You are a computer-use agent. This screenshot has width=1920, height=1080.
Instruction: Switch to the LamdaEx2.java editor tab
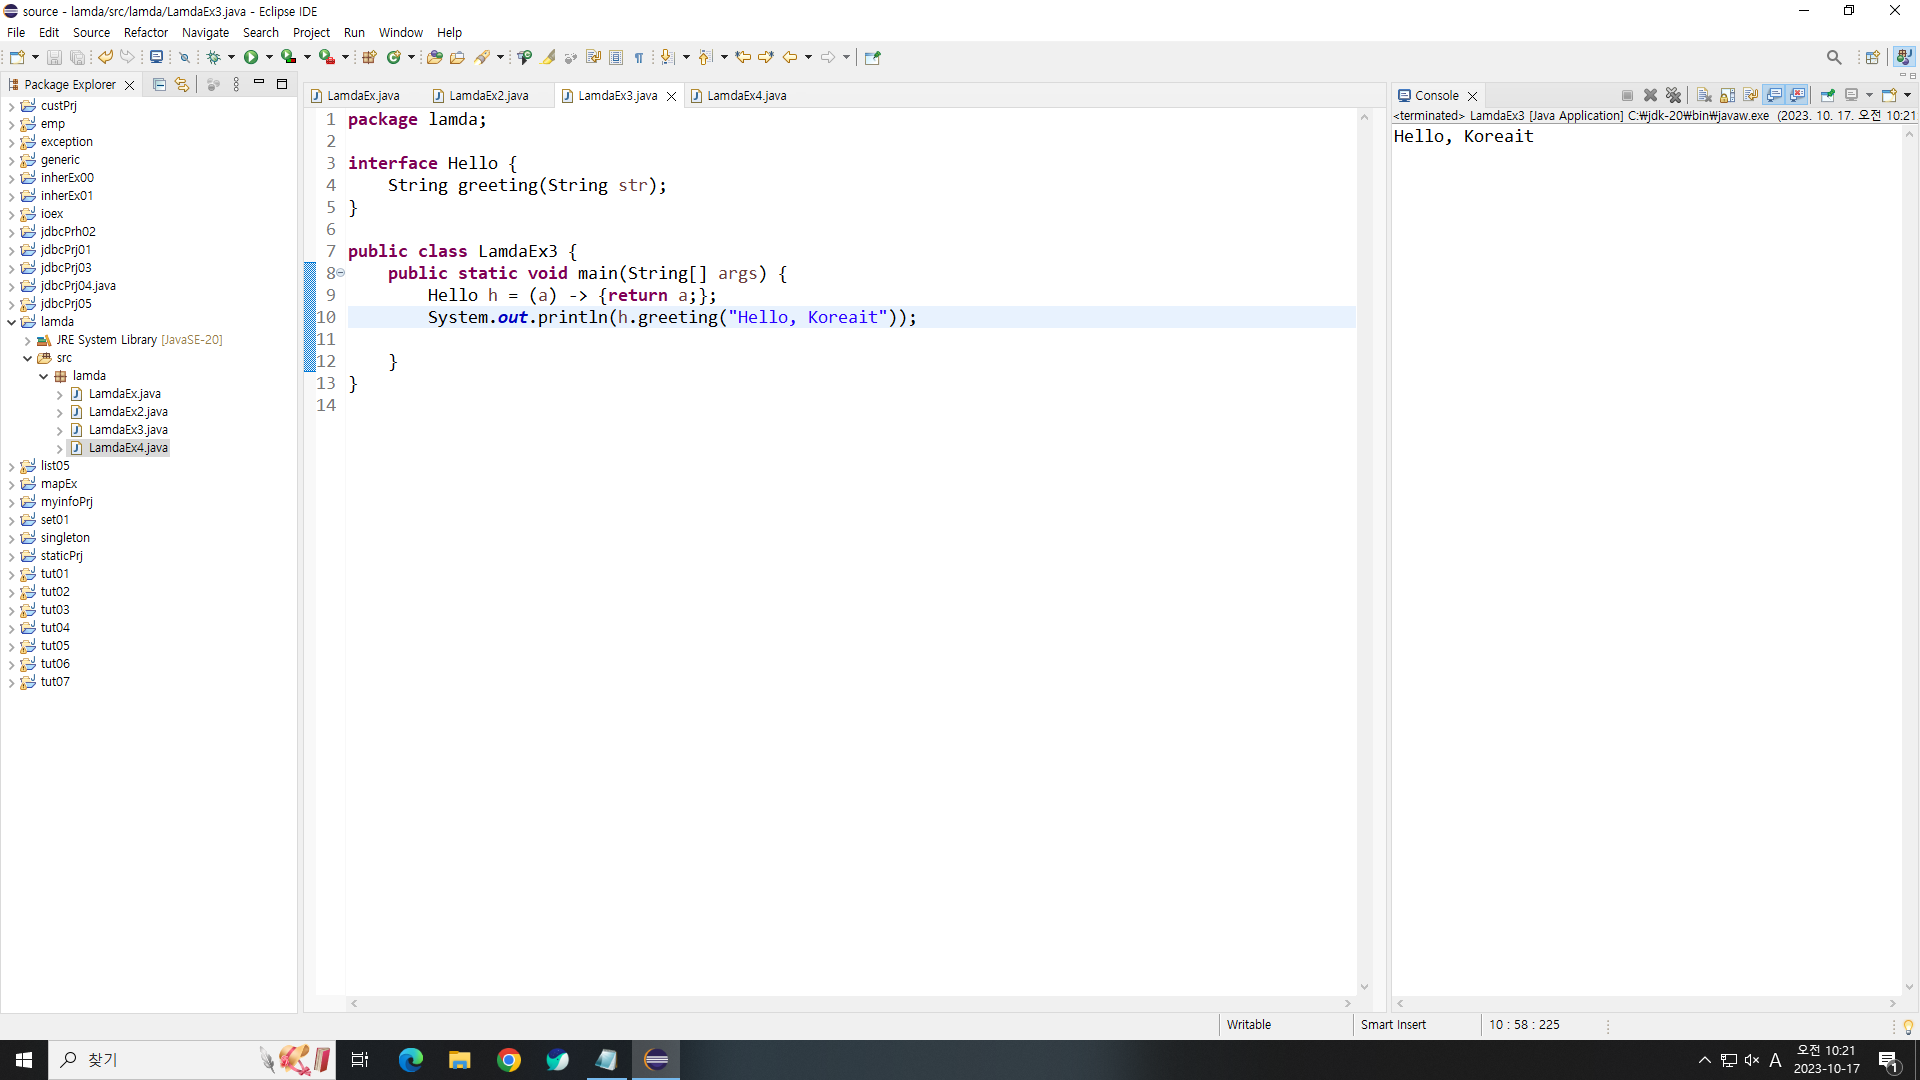488,96
